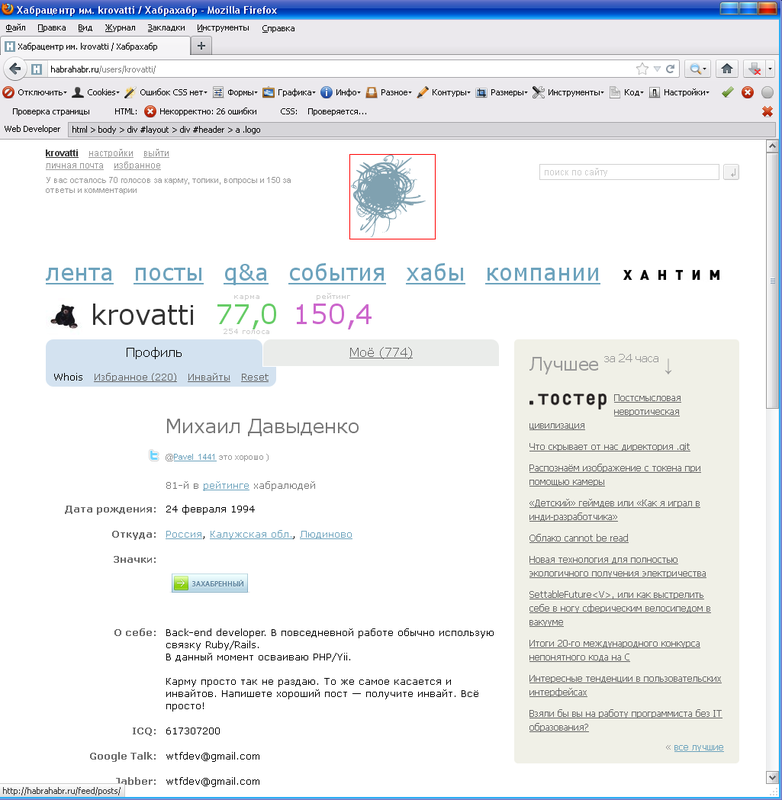Open личная почта link
Viewport: 782px width, 800px height.
click(x=74, y=165)
